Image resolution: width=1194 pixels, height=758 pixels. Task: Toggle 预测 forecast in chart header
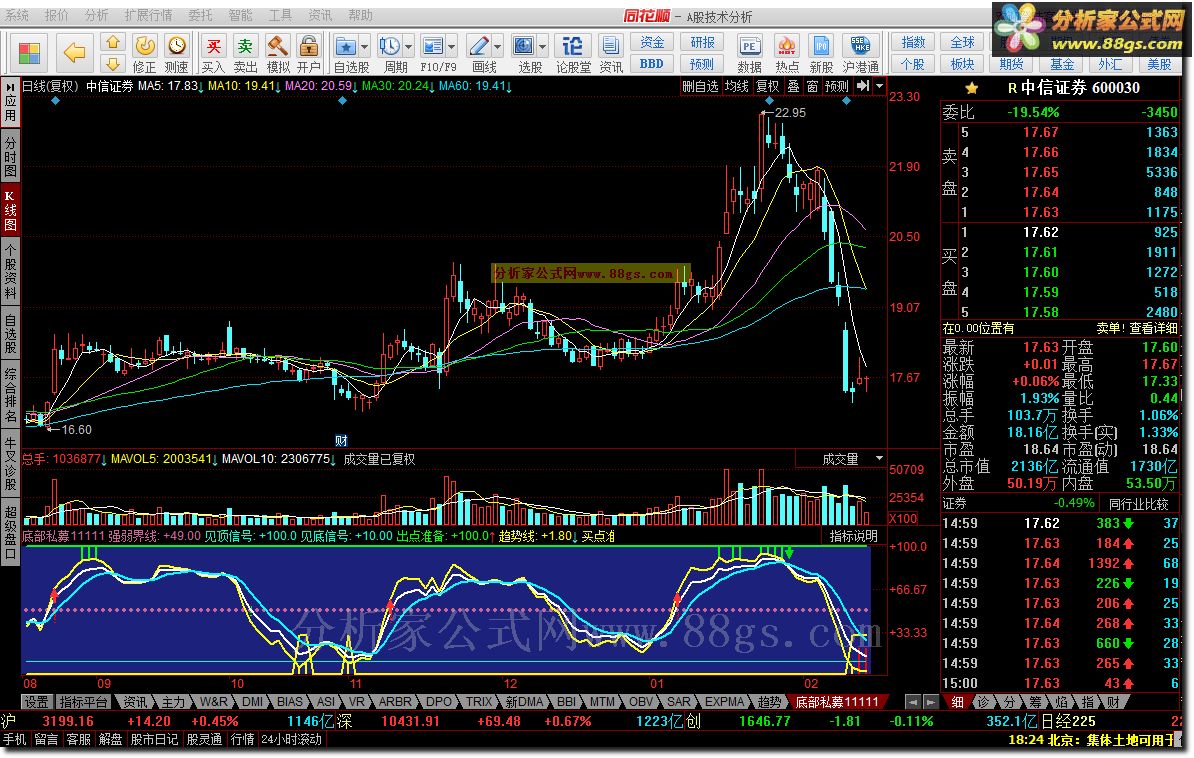837,87
